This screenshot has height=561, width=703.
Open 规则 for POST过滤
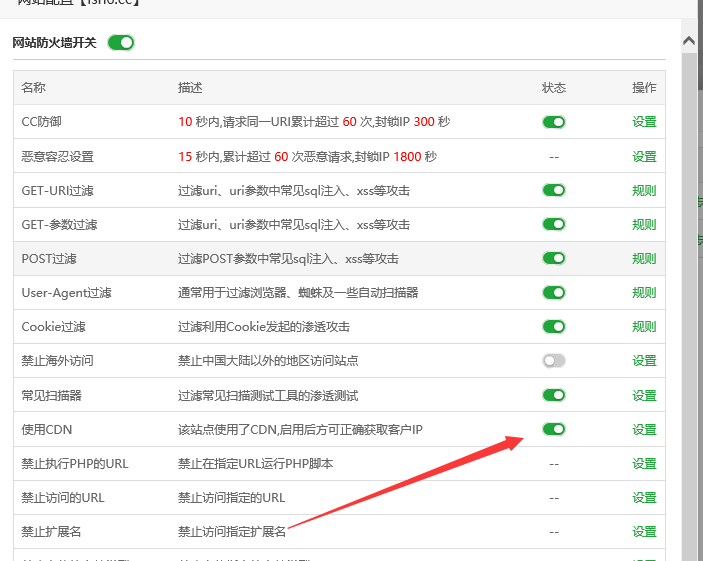(644, 258)
